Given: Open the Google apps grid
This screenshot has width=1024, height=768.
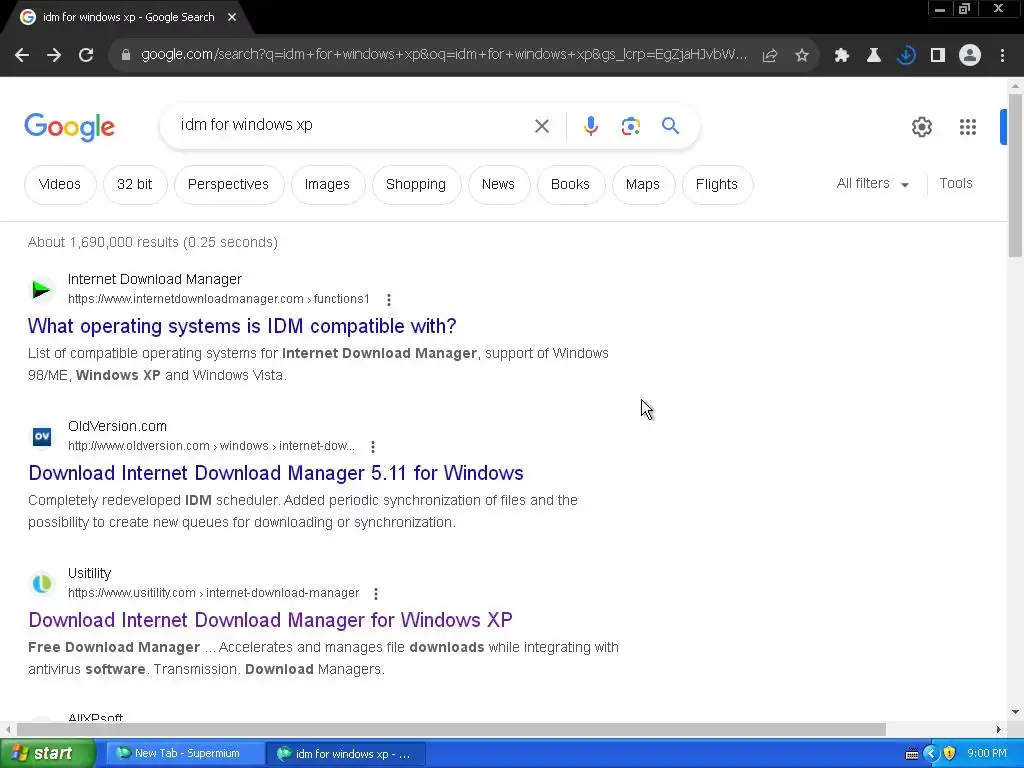Looking at the screenshot, I should pyautogui.click(x=968, y=127).
